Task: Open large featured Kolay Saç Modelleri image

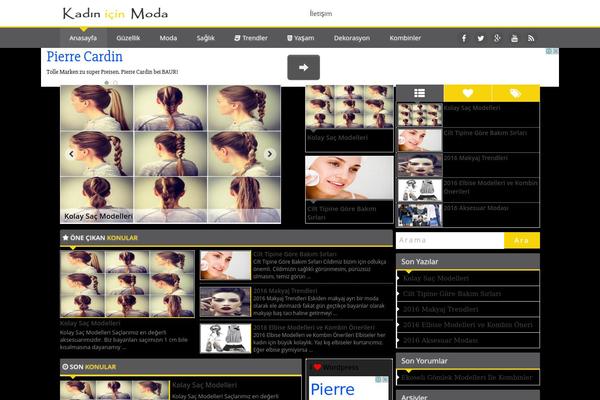Action: tap(127, 284)
